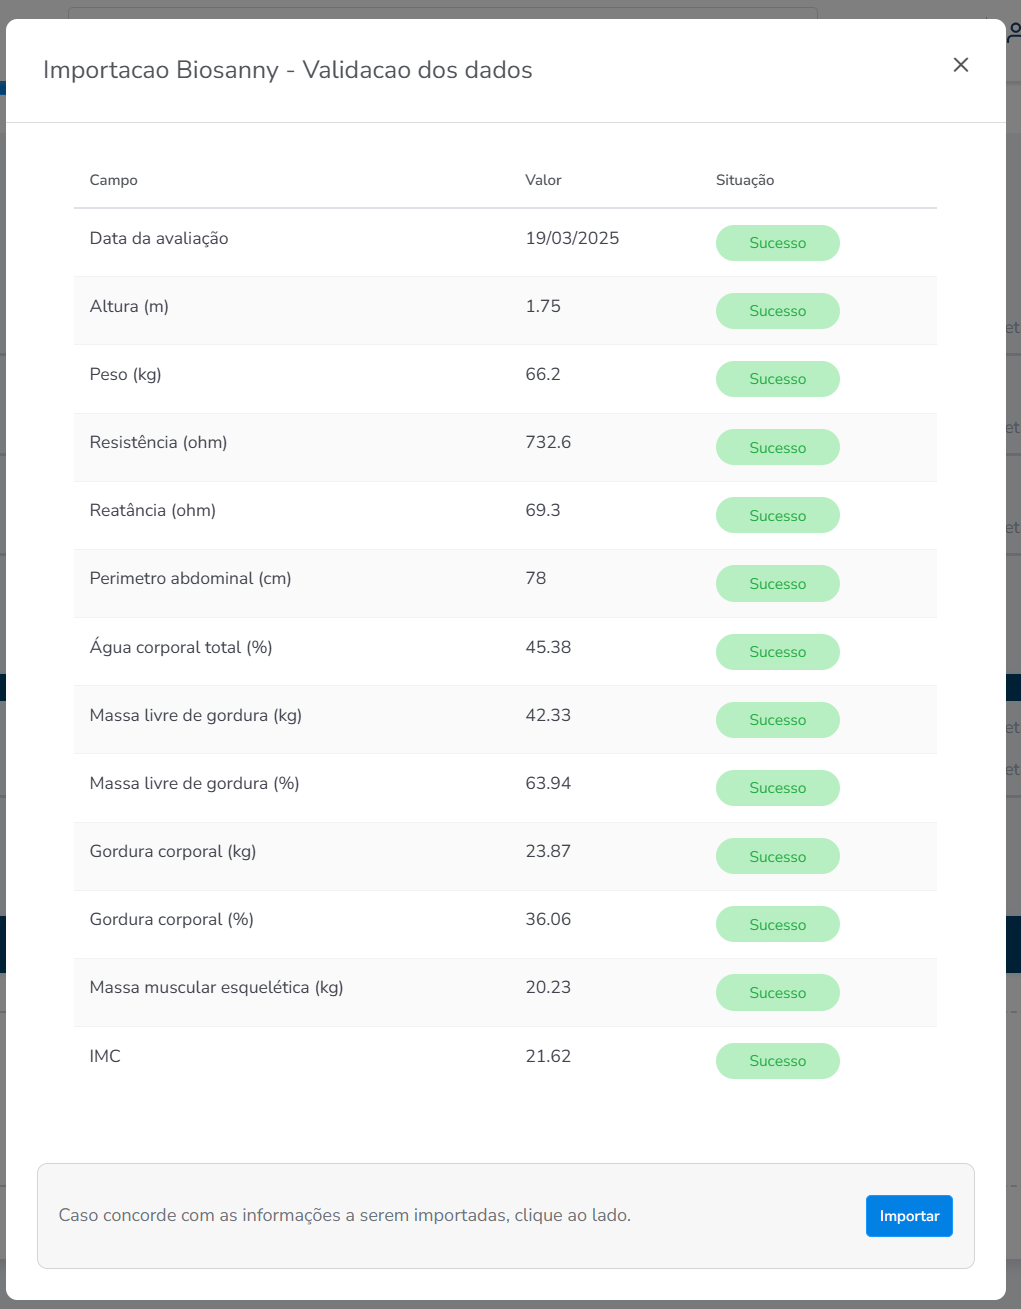
Task: Click the Situação column header
Action: [x=745, y=180]
